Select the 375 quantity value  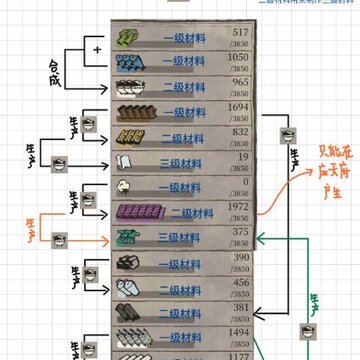(x=241, y=231)
